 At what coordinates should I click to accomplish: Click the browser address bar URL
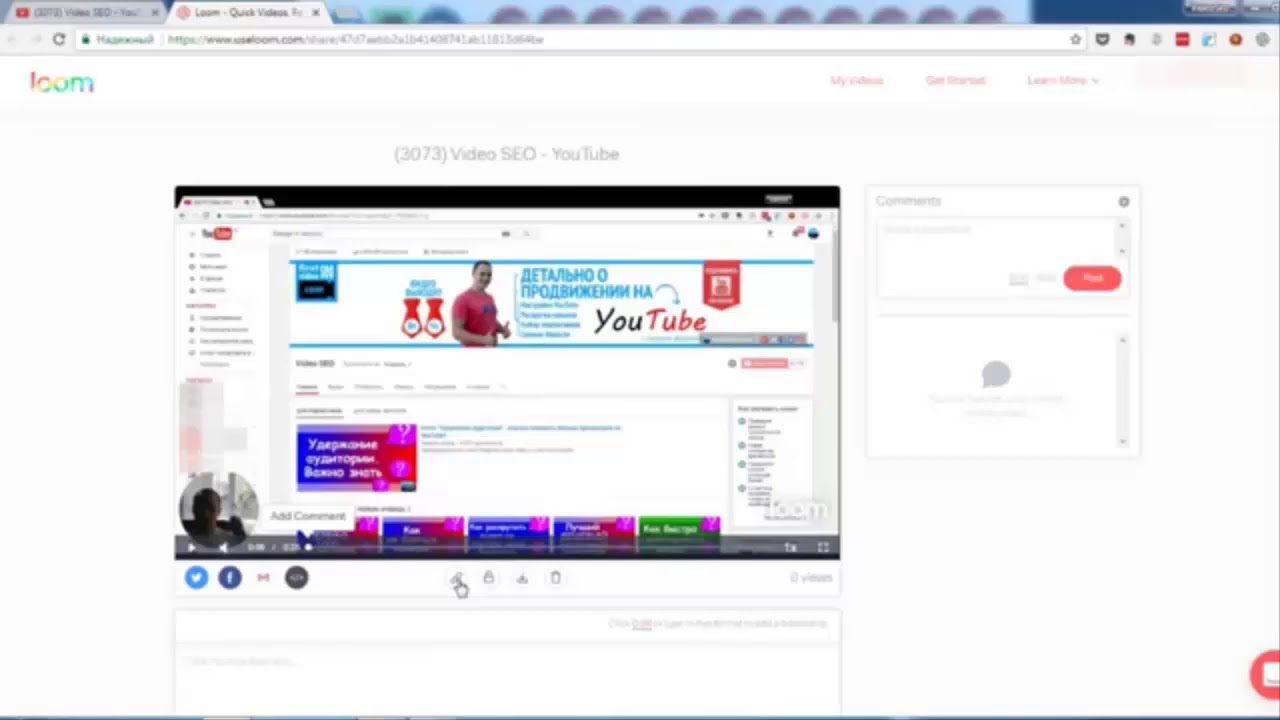pyautogui.click(x=356, y=39)
